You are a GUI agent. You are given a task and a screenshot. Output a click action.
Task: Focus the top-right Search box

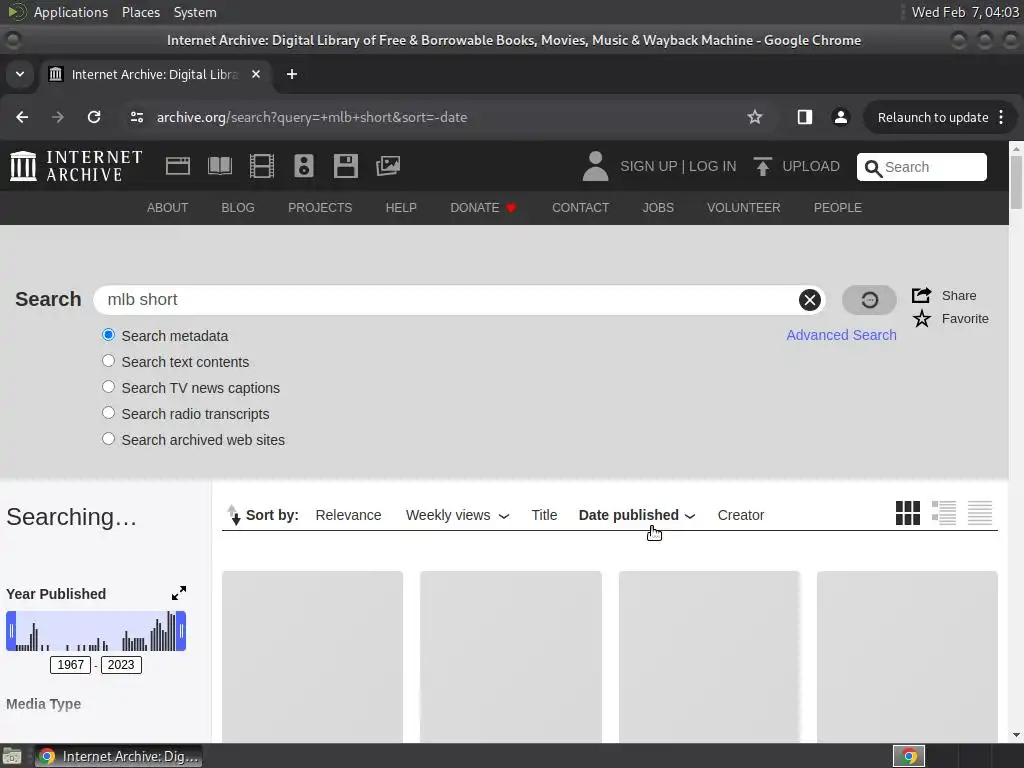tap(921, 167)
